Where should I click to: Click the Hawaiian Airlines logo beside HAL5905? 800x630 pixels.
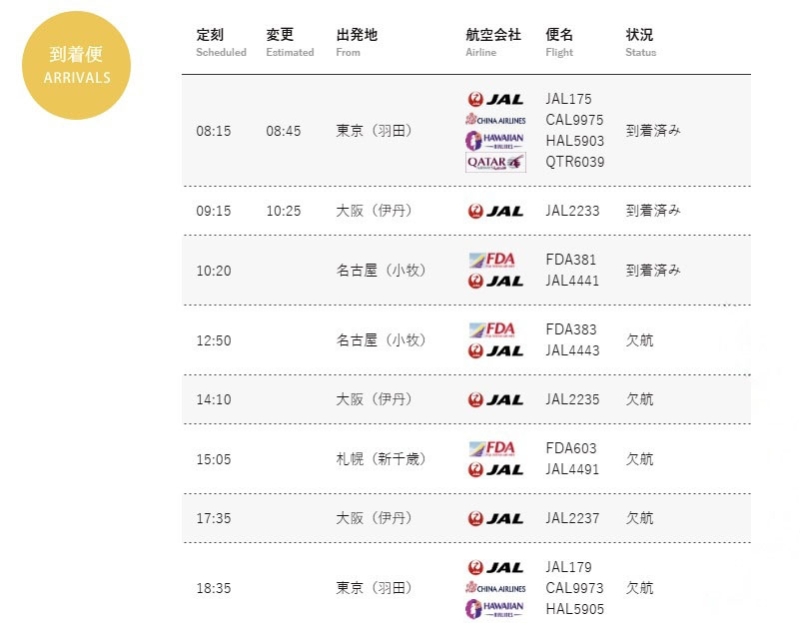[494, 609]
